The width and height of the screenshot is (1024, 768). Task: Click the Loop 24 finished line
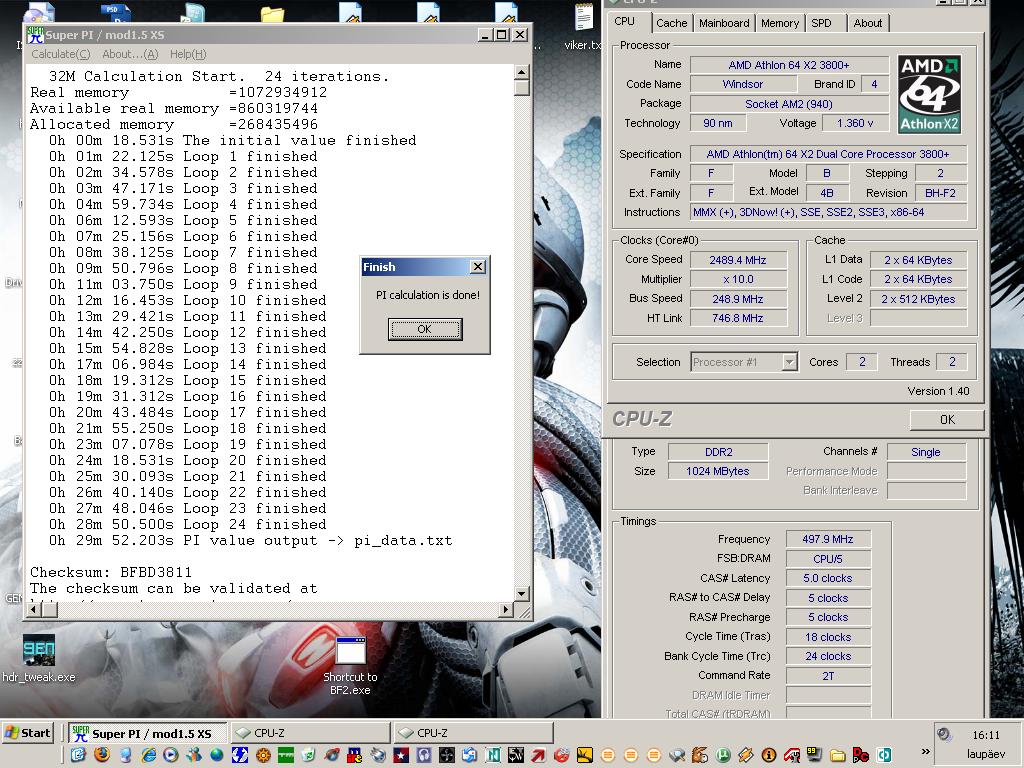pos(187,524)
